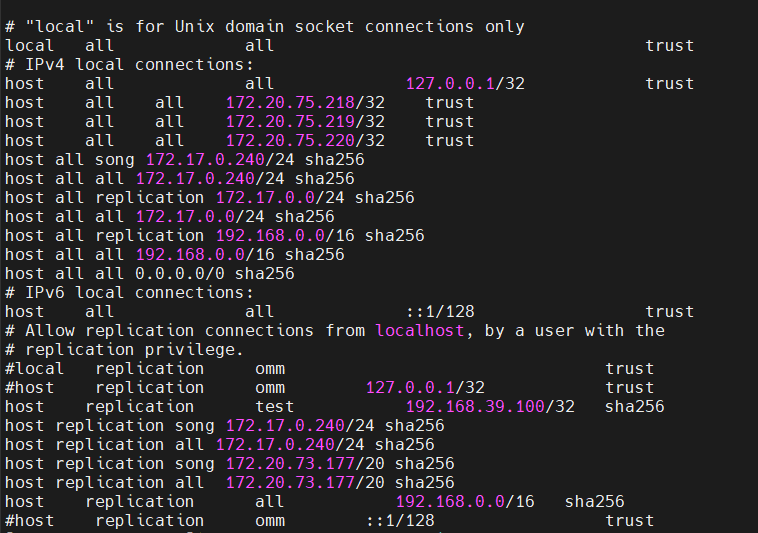Click the highlighted word localhost
758x533 pixels.
[420, 330]
